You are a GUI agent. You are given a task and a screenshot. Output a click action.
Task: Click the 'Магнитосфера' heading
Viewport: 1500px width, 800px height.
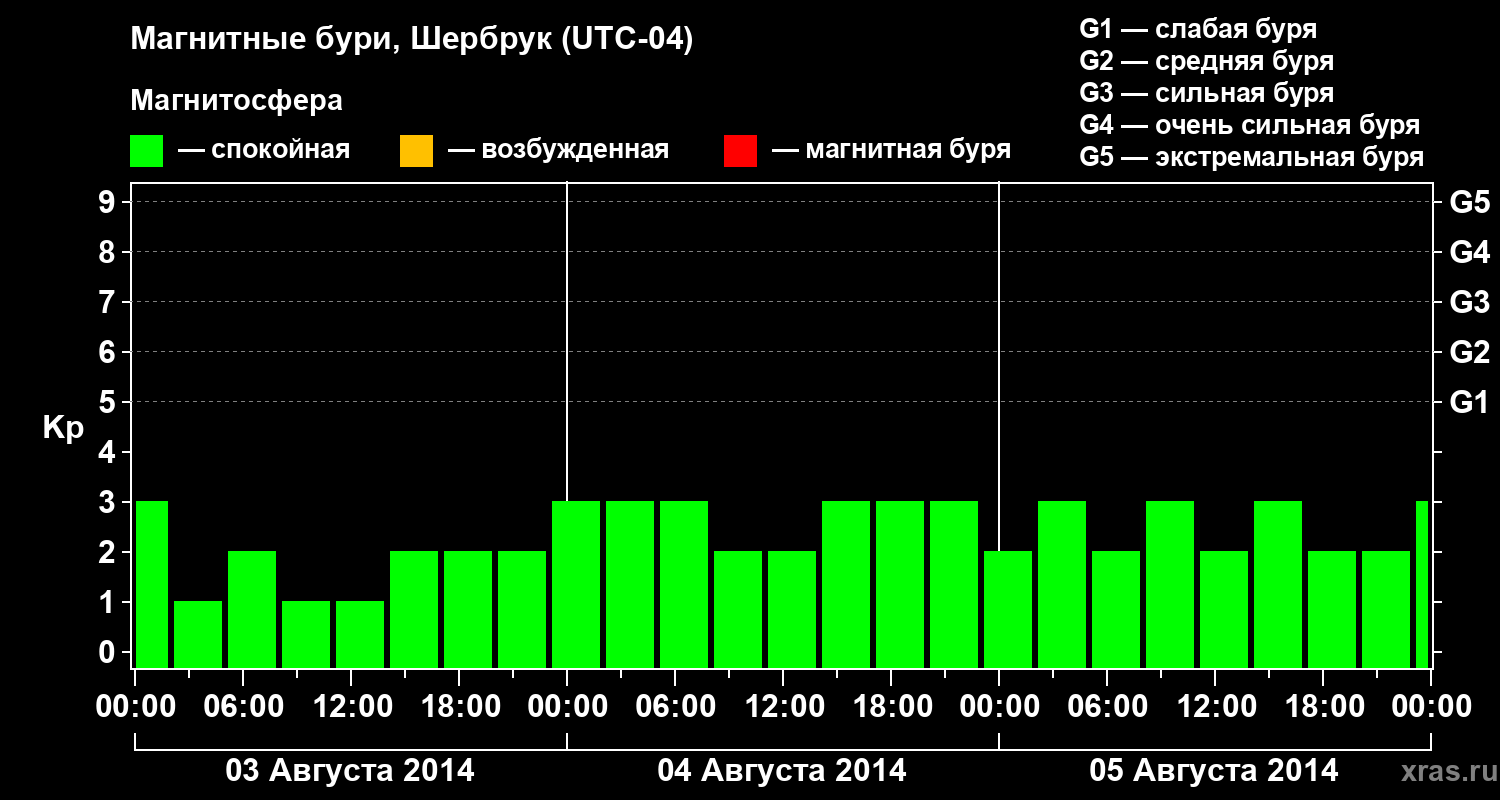pos(237,101)
